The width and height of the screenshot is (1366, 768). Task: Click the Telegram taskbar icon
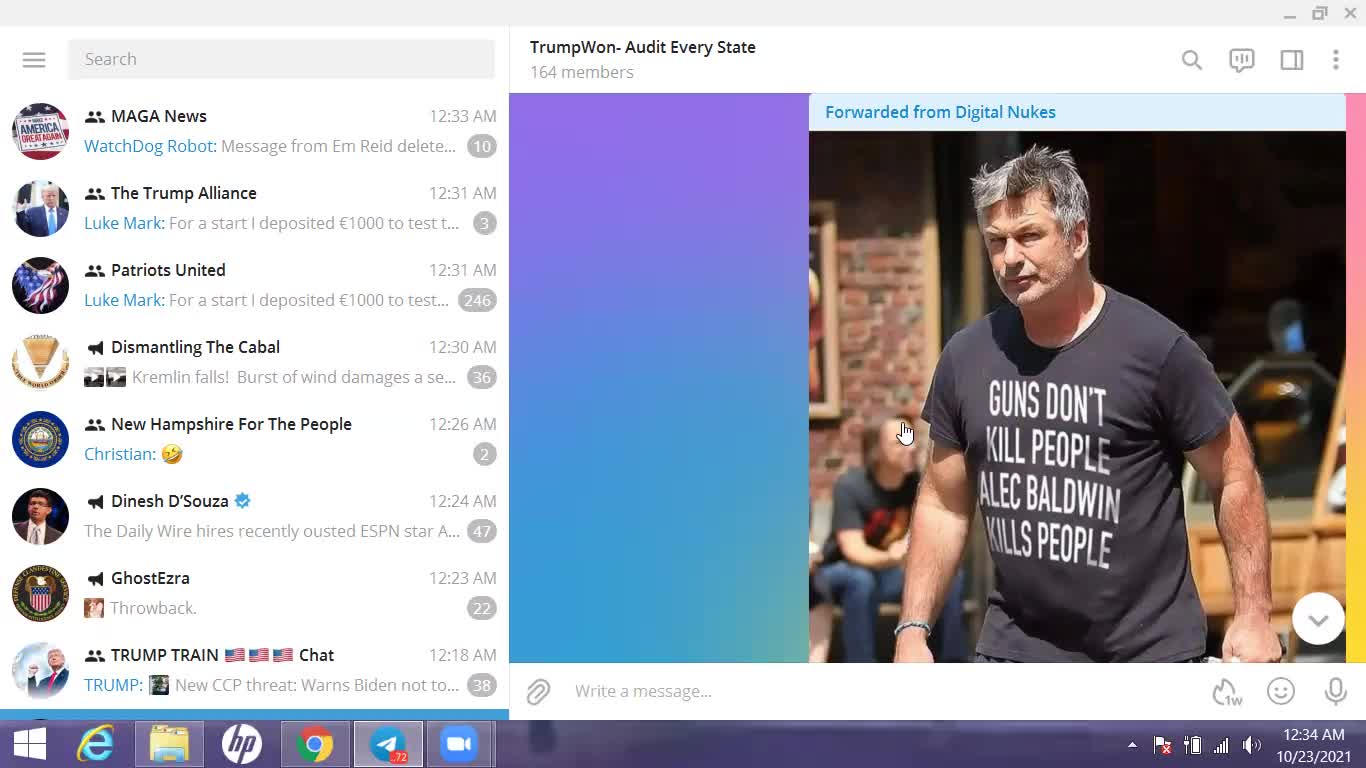click(x=387, y=744)
